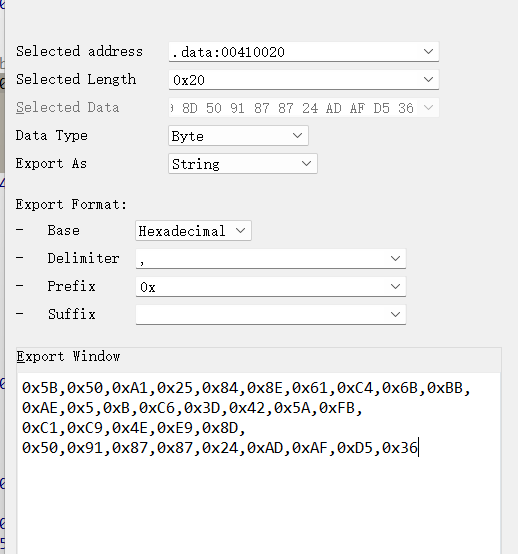Click the 'Export Window' group title
This screenshot has width=518, height=554.
tap(68, 356)
